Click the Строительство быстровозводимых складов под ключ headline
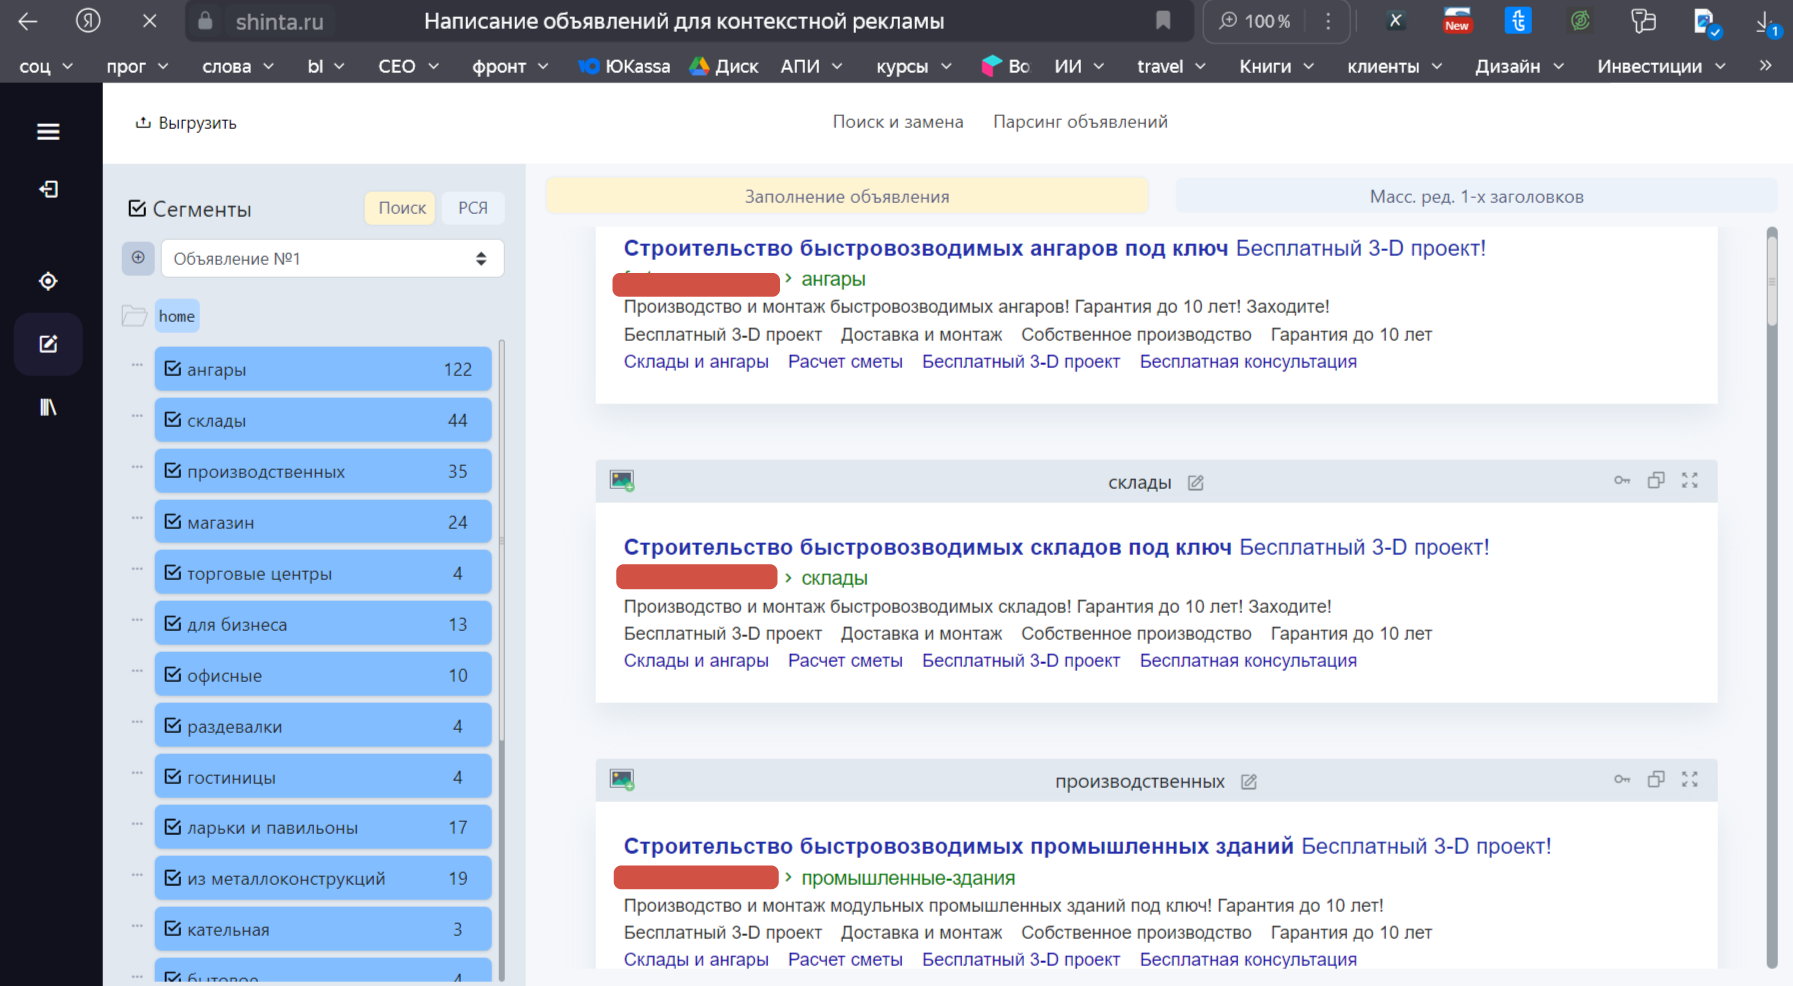 927,547
